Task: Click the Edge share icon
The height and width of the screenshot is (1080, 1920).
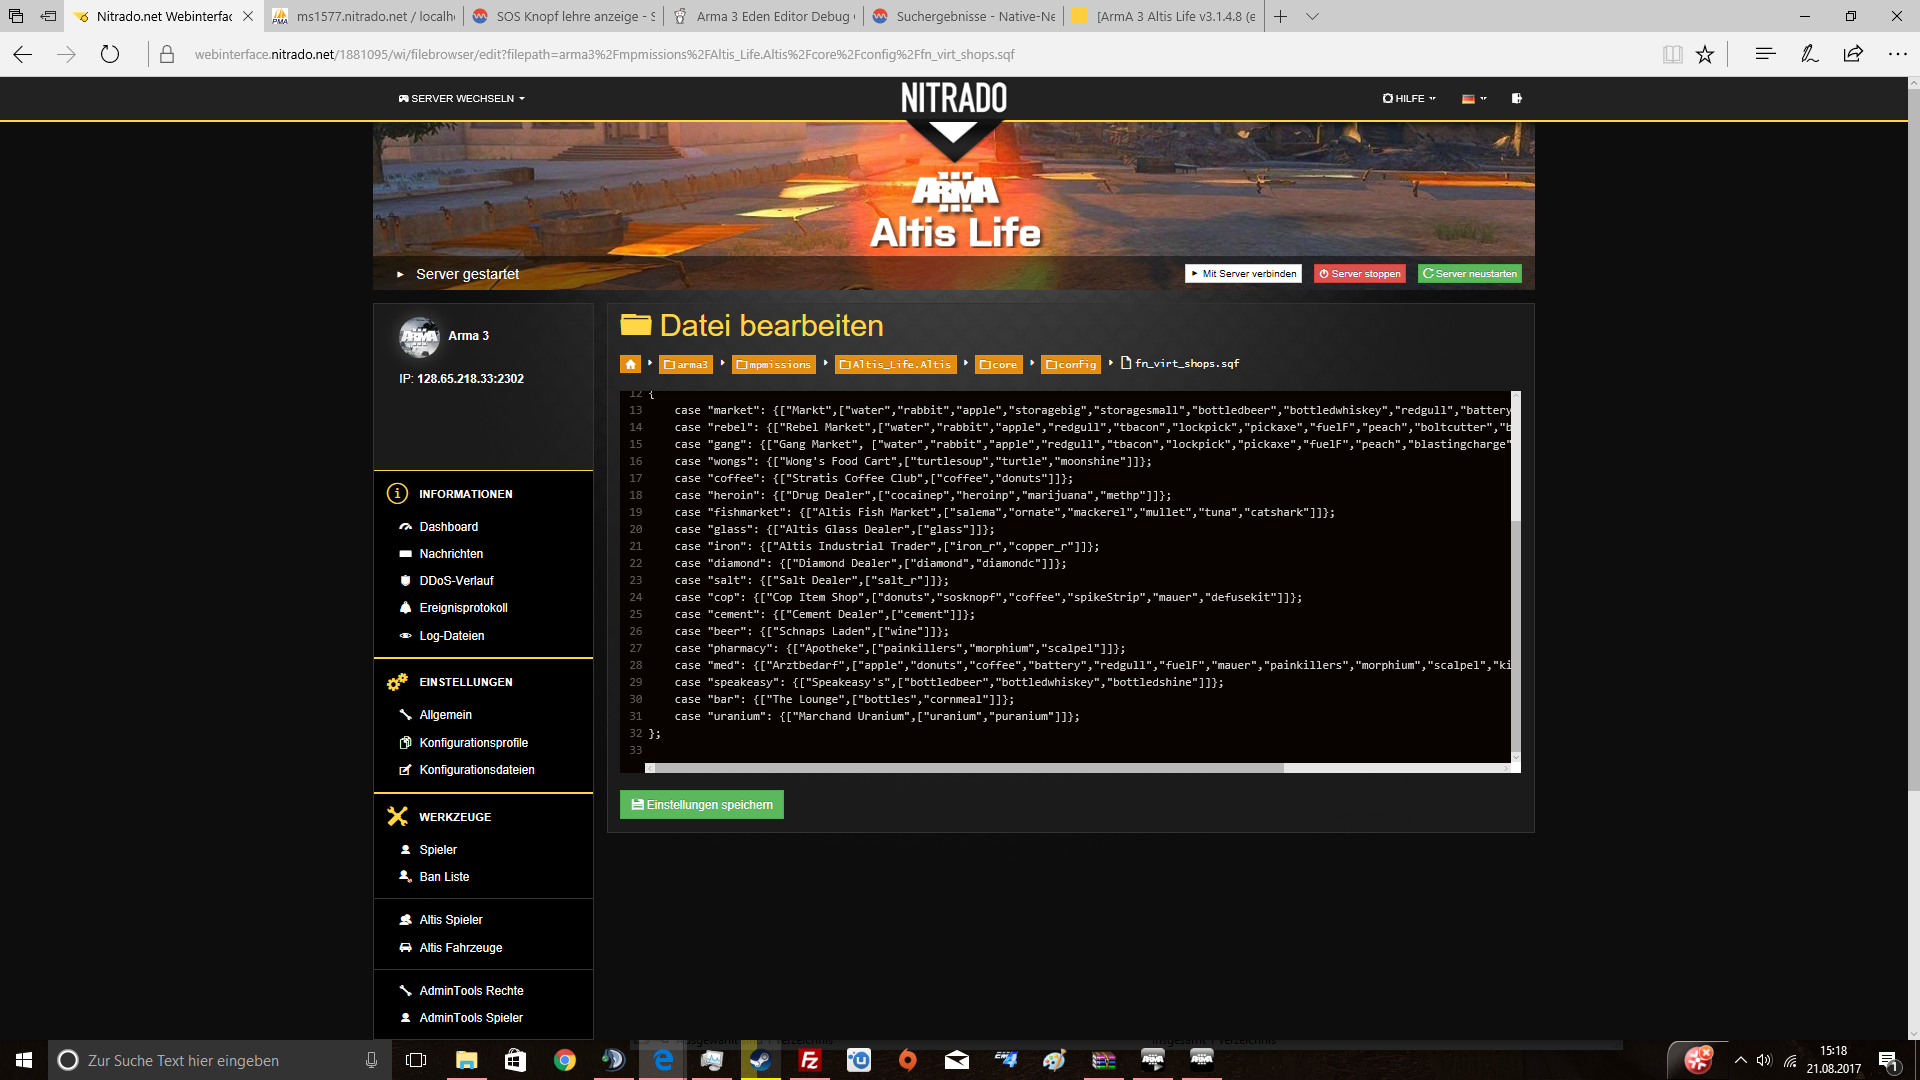Action: pos(1853,54)
